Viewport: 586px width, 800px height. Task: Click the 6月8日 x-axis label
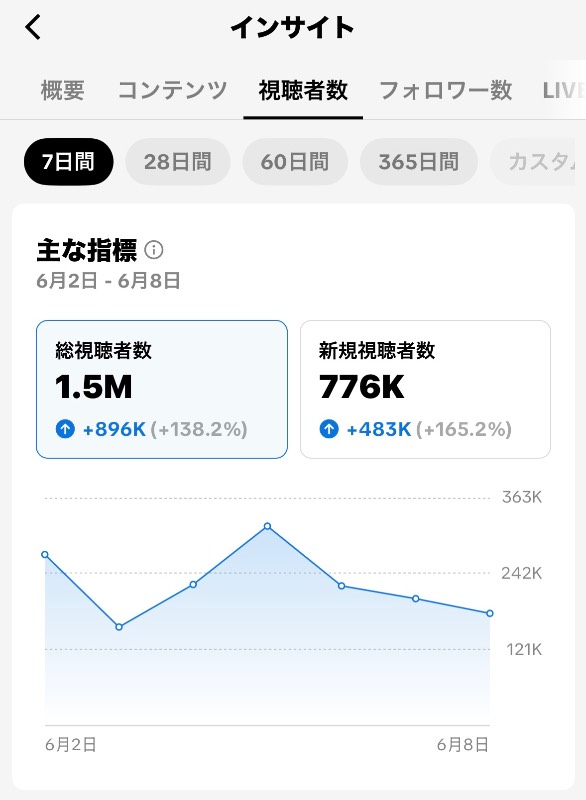click(x=463, y=745)
